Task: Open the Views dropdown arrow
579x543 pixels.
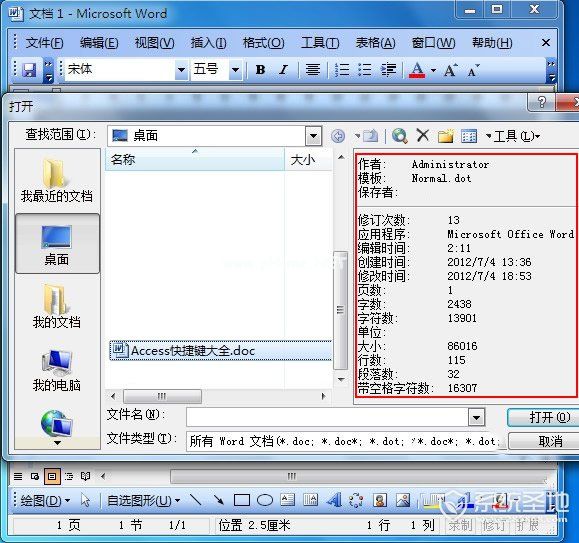Action: 488,137
